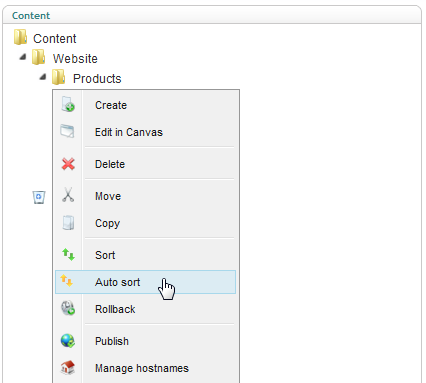Select Delete in the context menu
Screen dimensions: 426x383
point(145,164)
